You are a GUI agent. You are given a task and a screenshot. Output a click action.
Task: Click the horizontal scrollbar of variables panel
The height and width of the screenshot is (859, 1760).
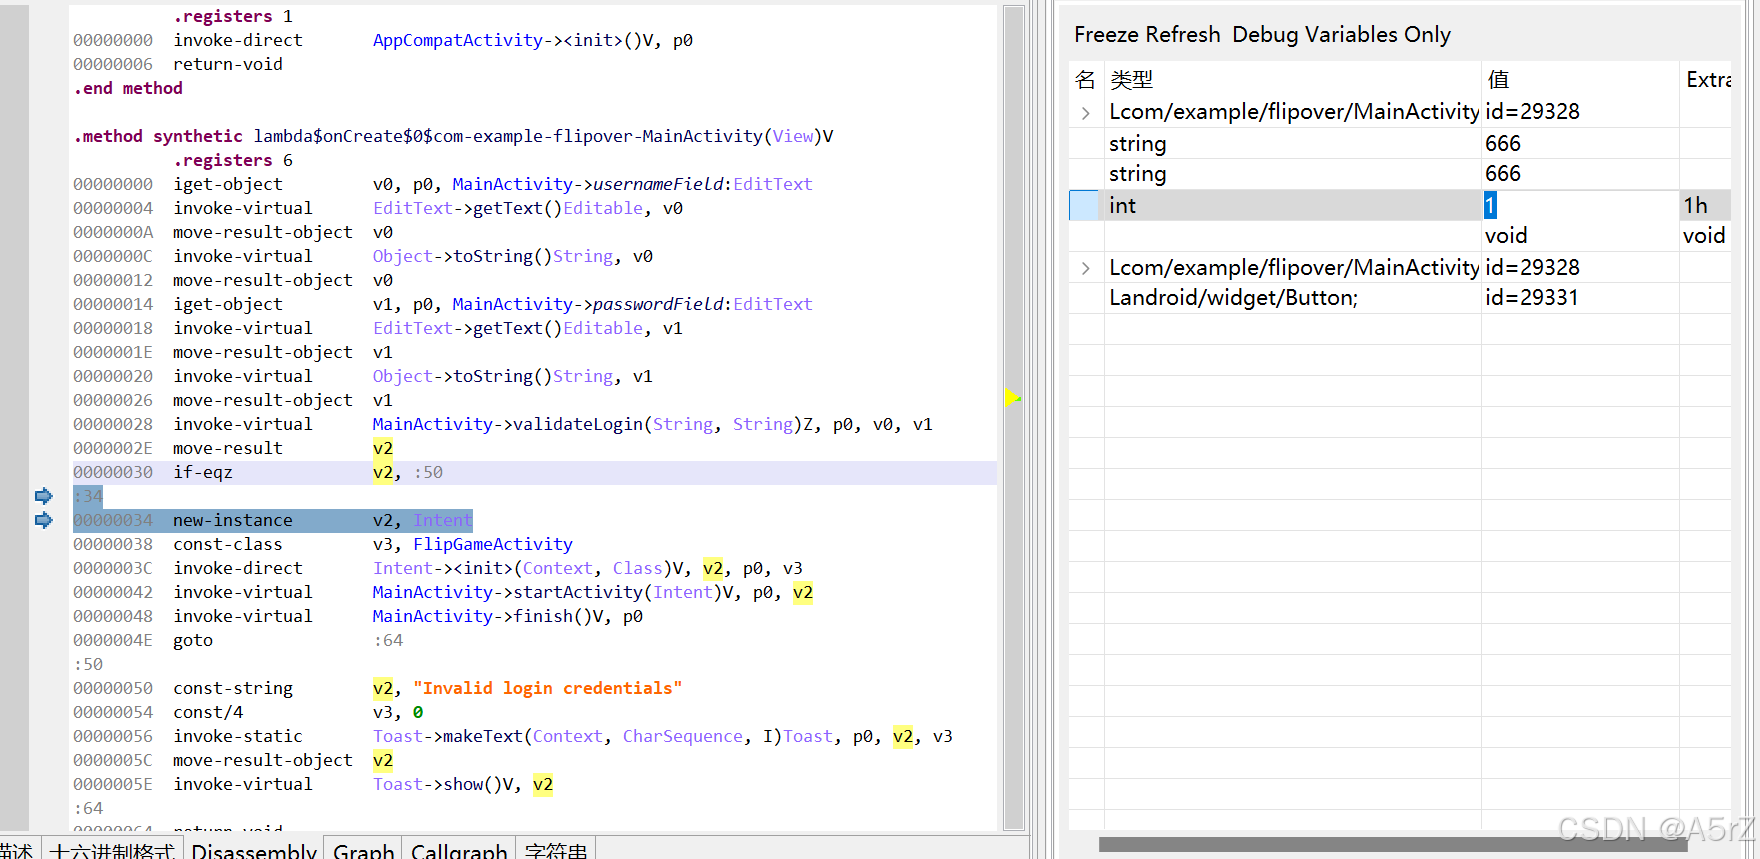1393,845
